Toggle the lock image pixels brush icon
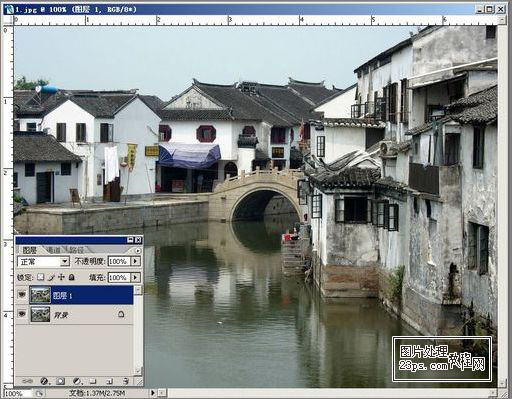This screenshot has height=399, width=512. [x=51, y=277]
